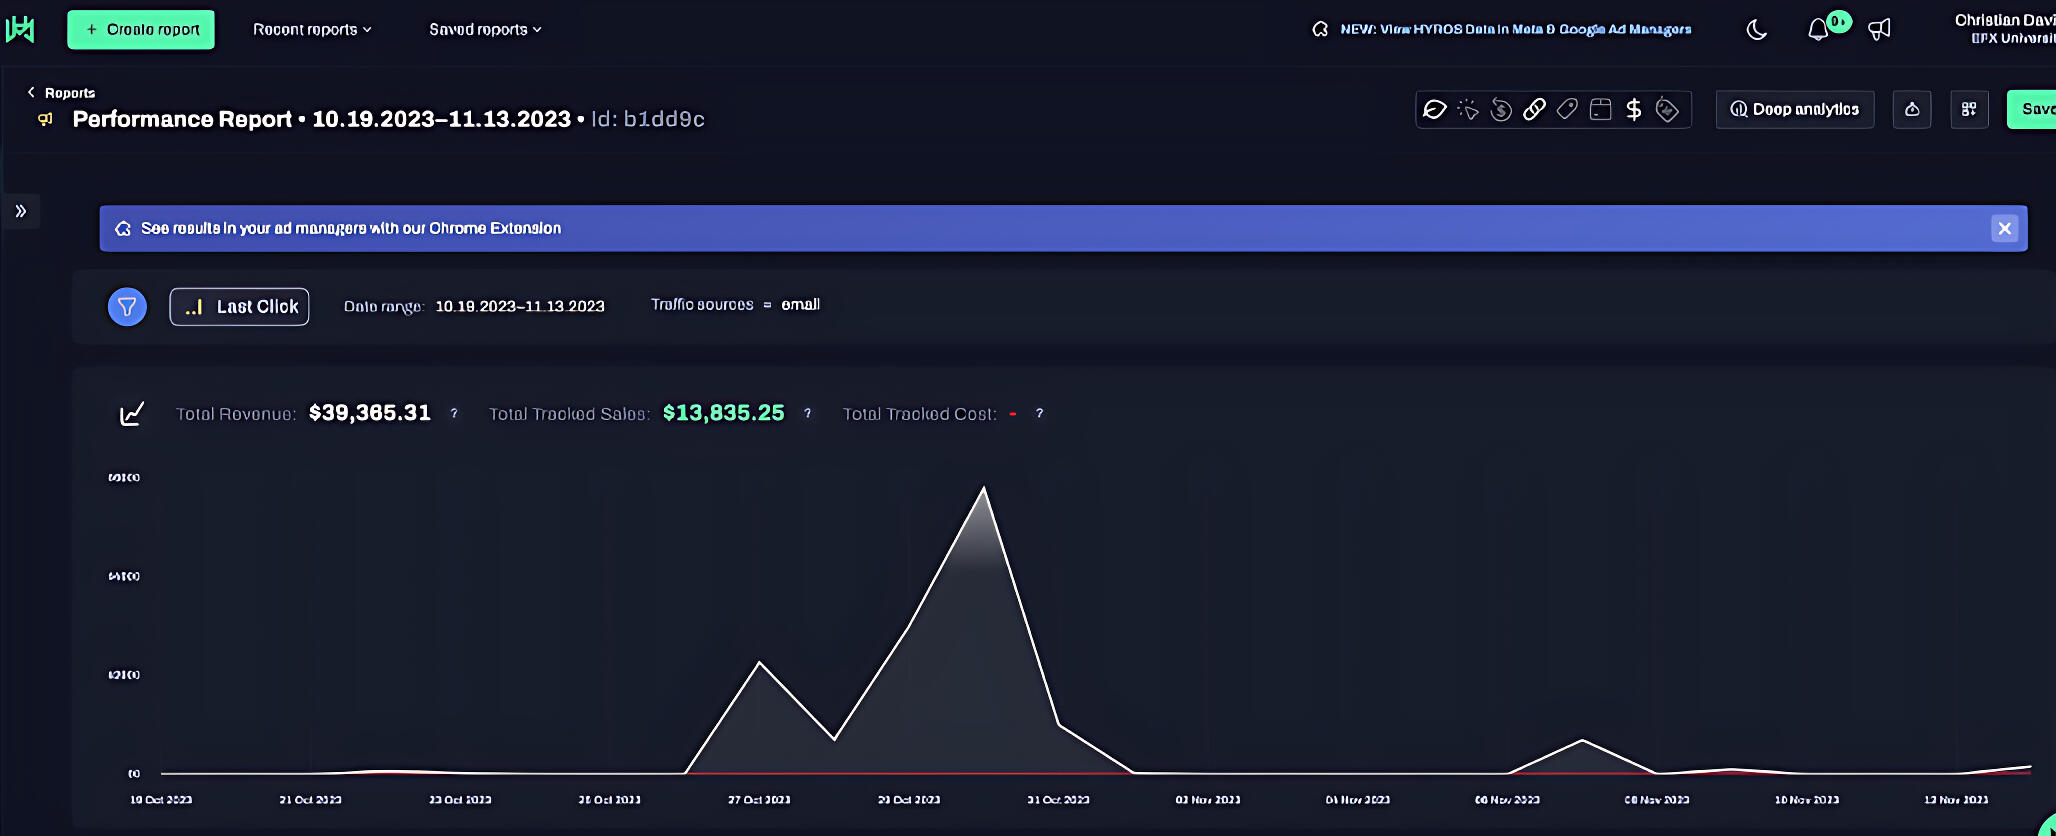
Task: Select the cursor-click icon in report toolbar
Action: pyautogui.click(x=1468, y=110)
